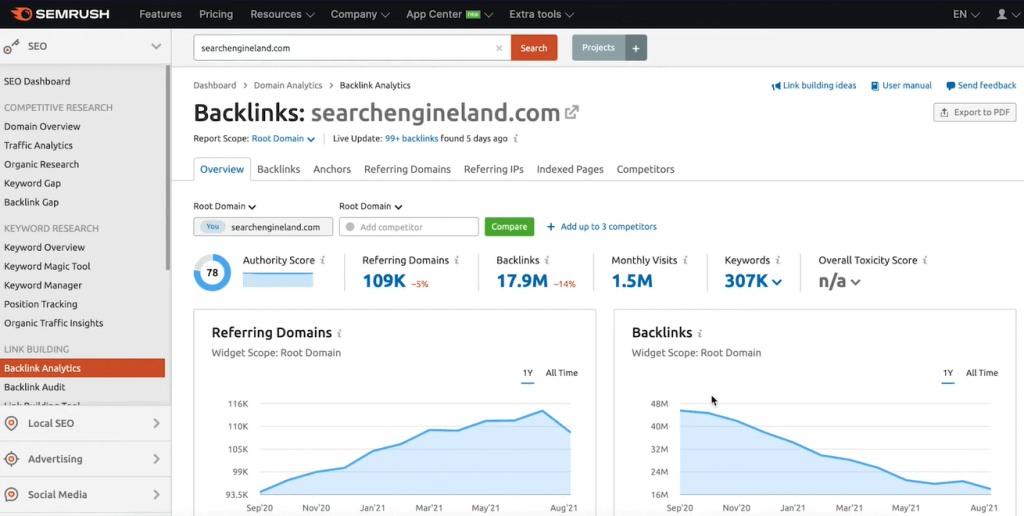Screen dimensions: 1024x516
Task: Select 1Y range in Referring Domains chart
Action: (x=528, y=373)
